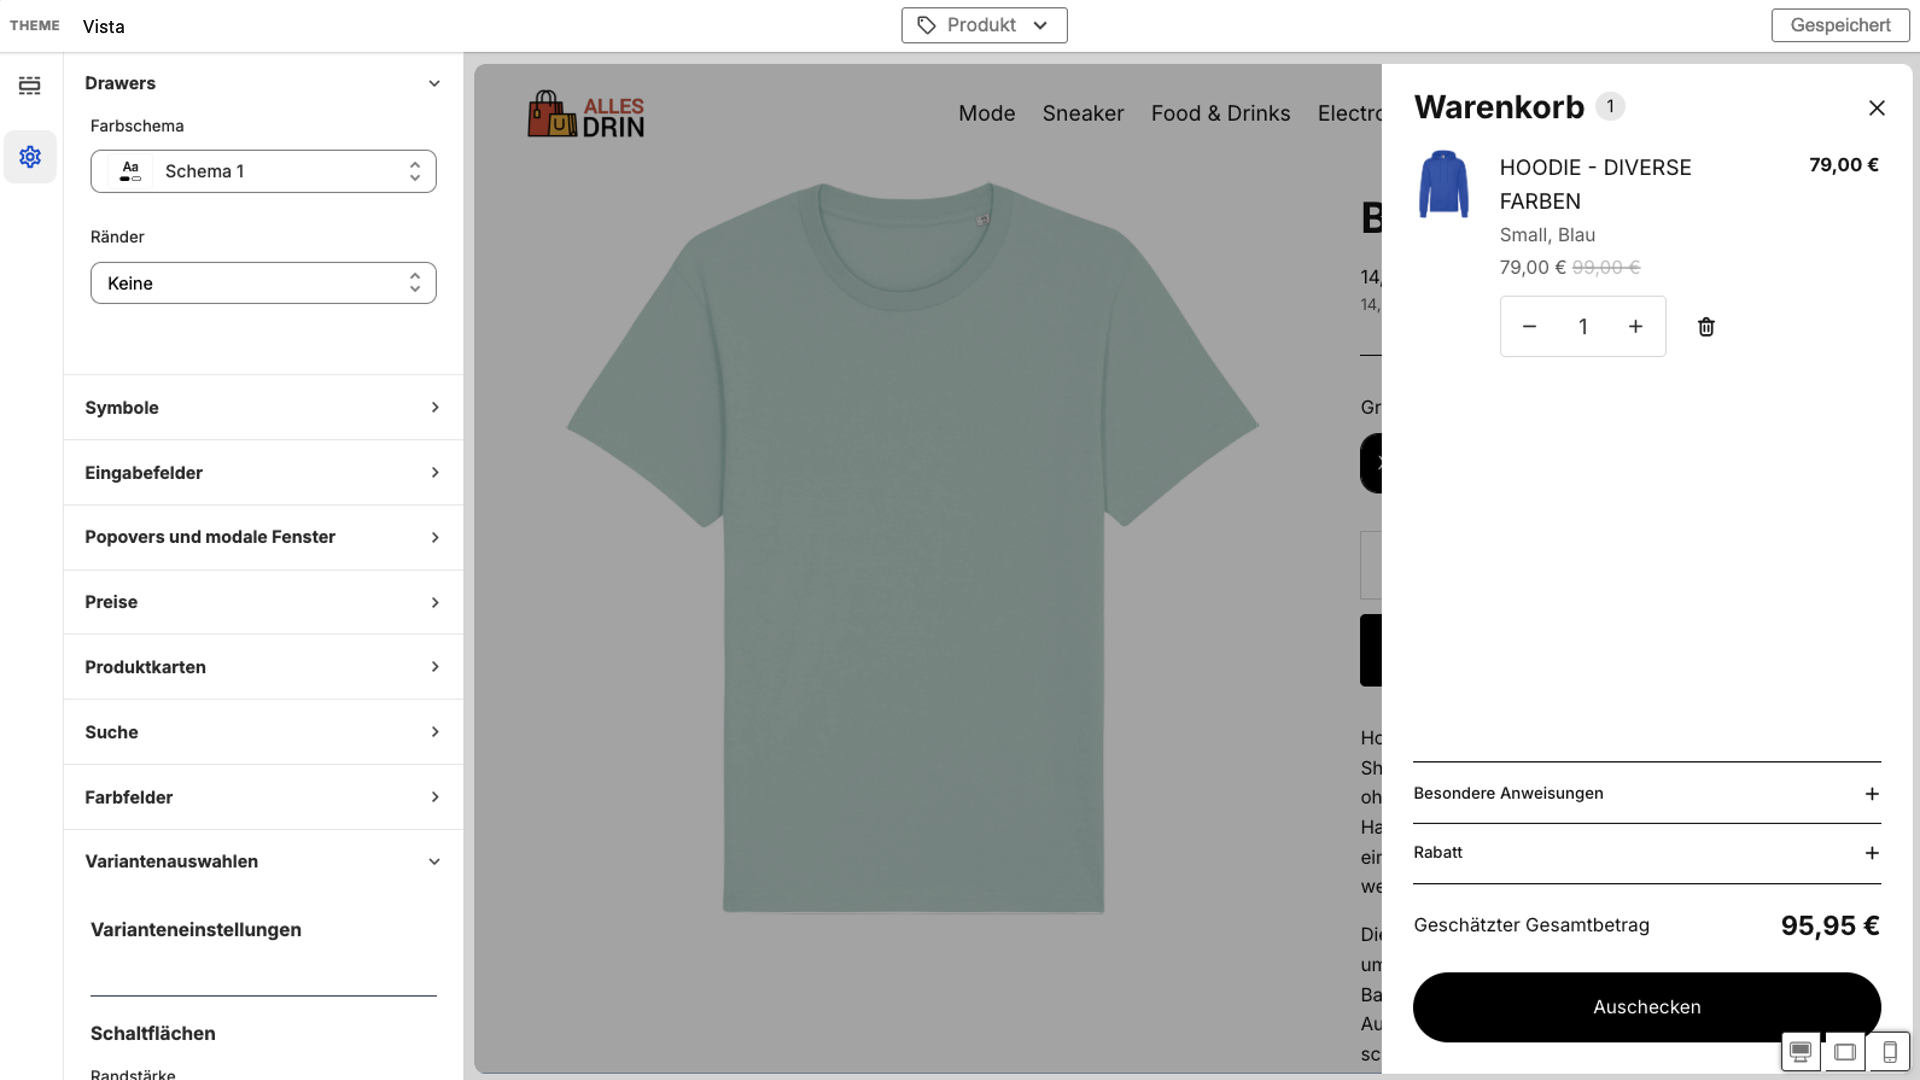
Task: Switch to fullscreen preview icon
Action: click(1845, 1052)
